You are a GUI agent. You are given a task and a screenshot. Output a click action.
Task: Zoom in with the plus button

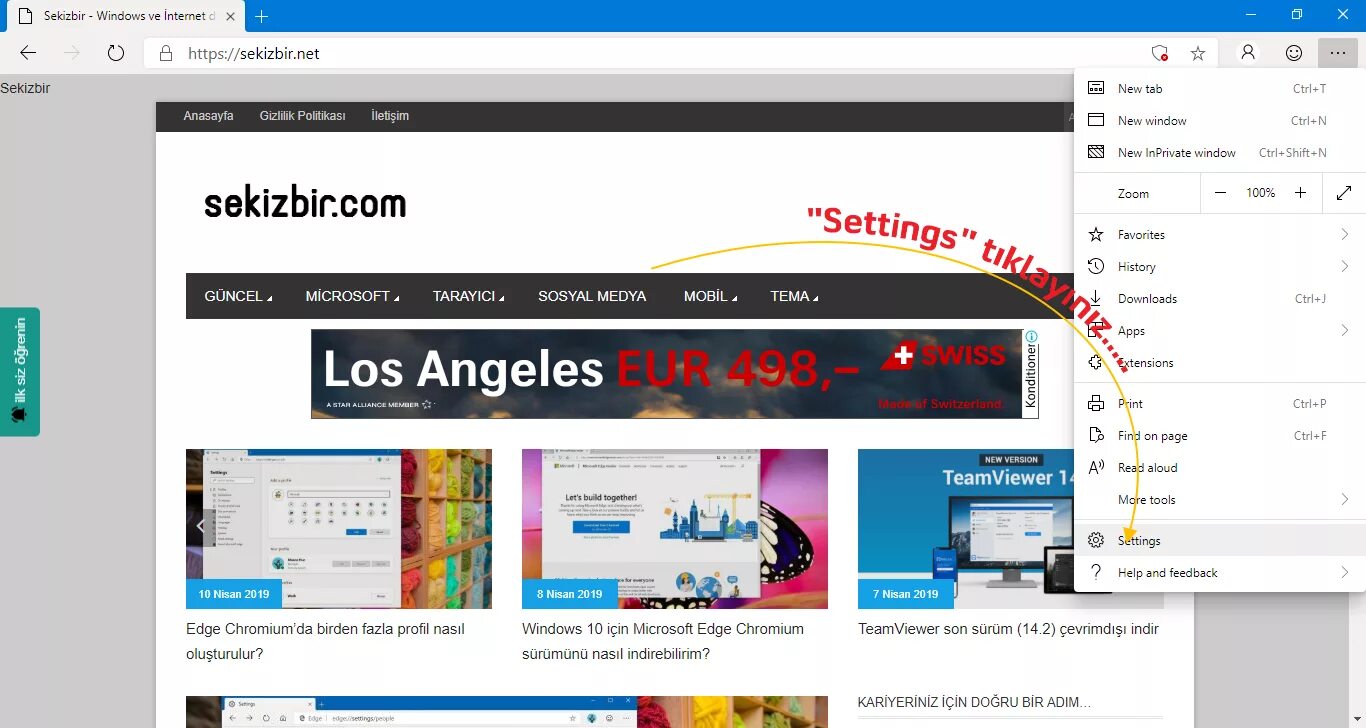[1300, 193]
